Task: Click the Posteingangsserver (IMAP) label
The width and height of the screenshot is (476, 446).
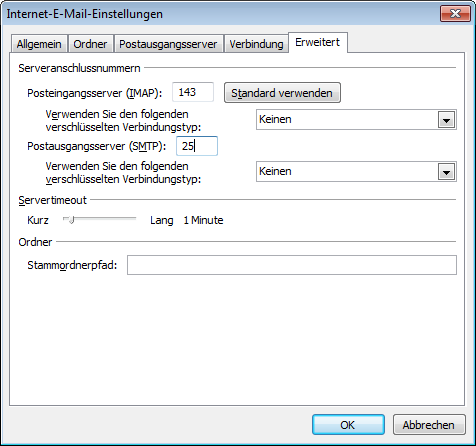Action: pos(95,93)
